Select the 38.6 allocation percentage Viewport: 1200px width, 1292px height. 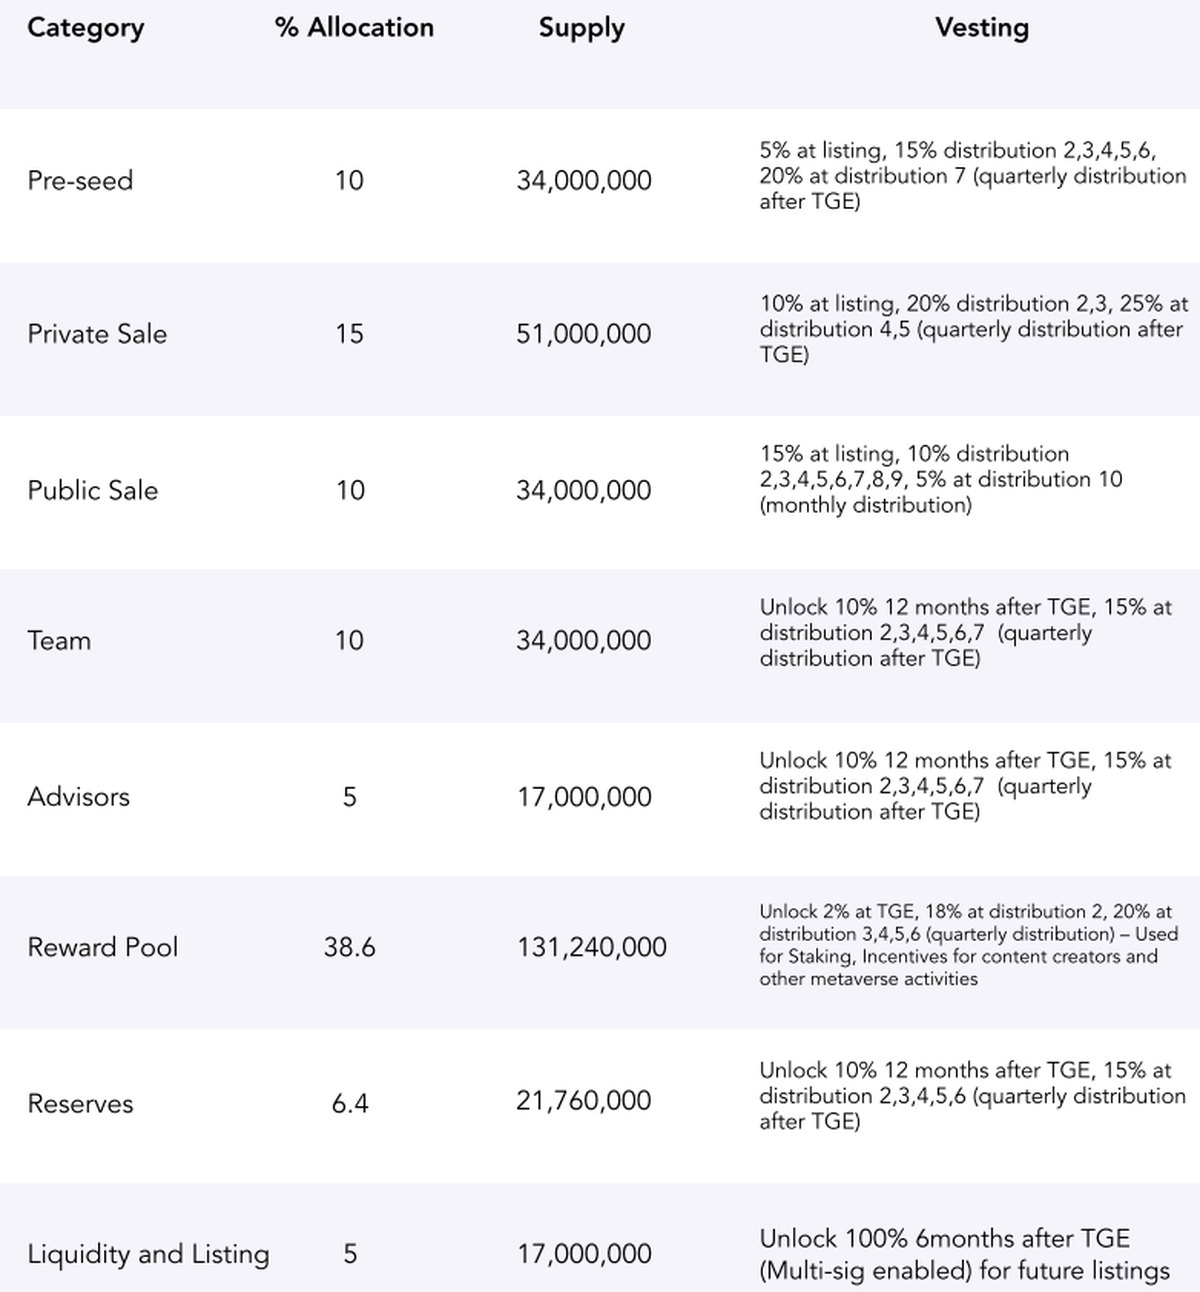point(349,948)
